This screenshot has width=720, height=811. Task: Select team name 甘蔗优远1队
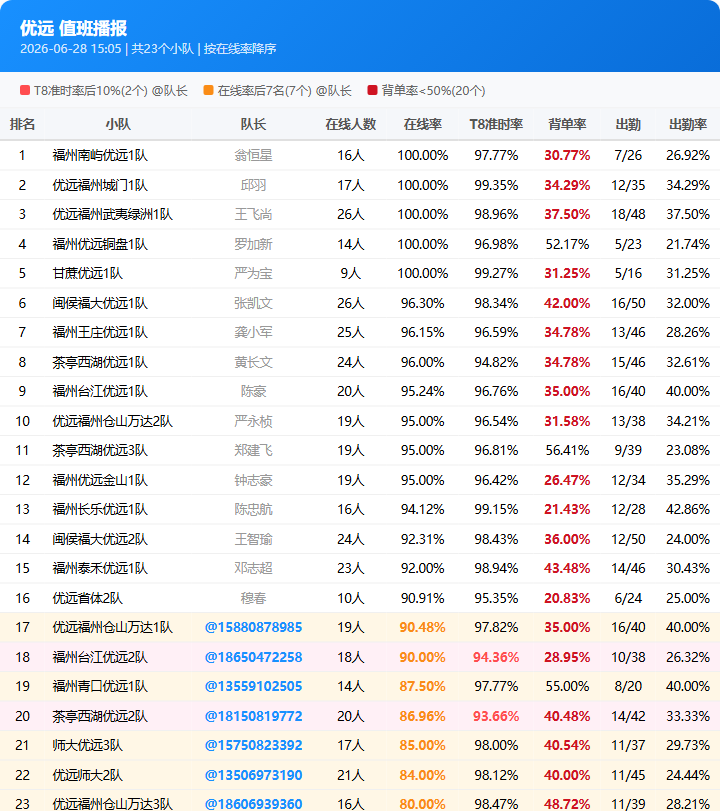(87, 273)
